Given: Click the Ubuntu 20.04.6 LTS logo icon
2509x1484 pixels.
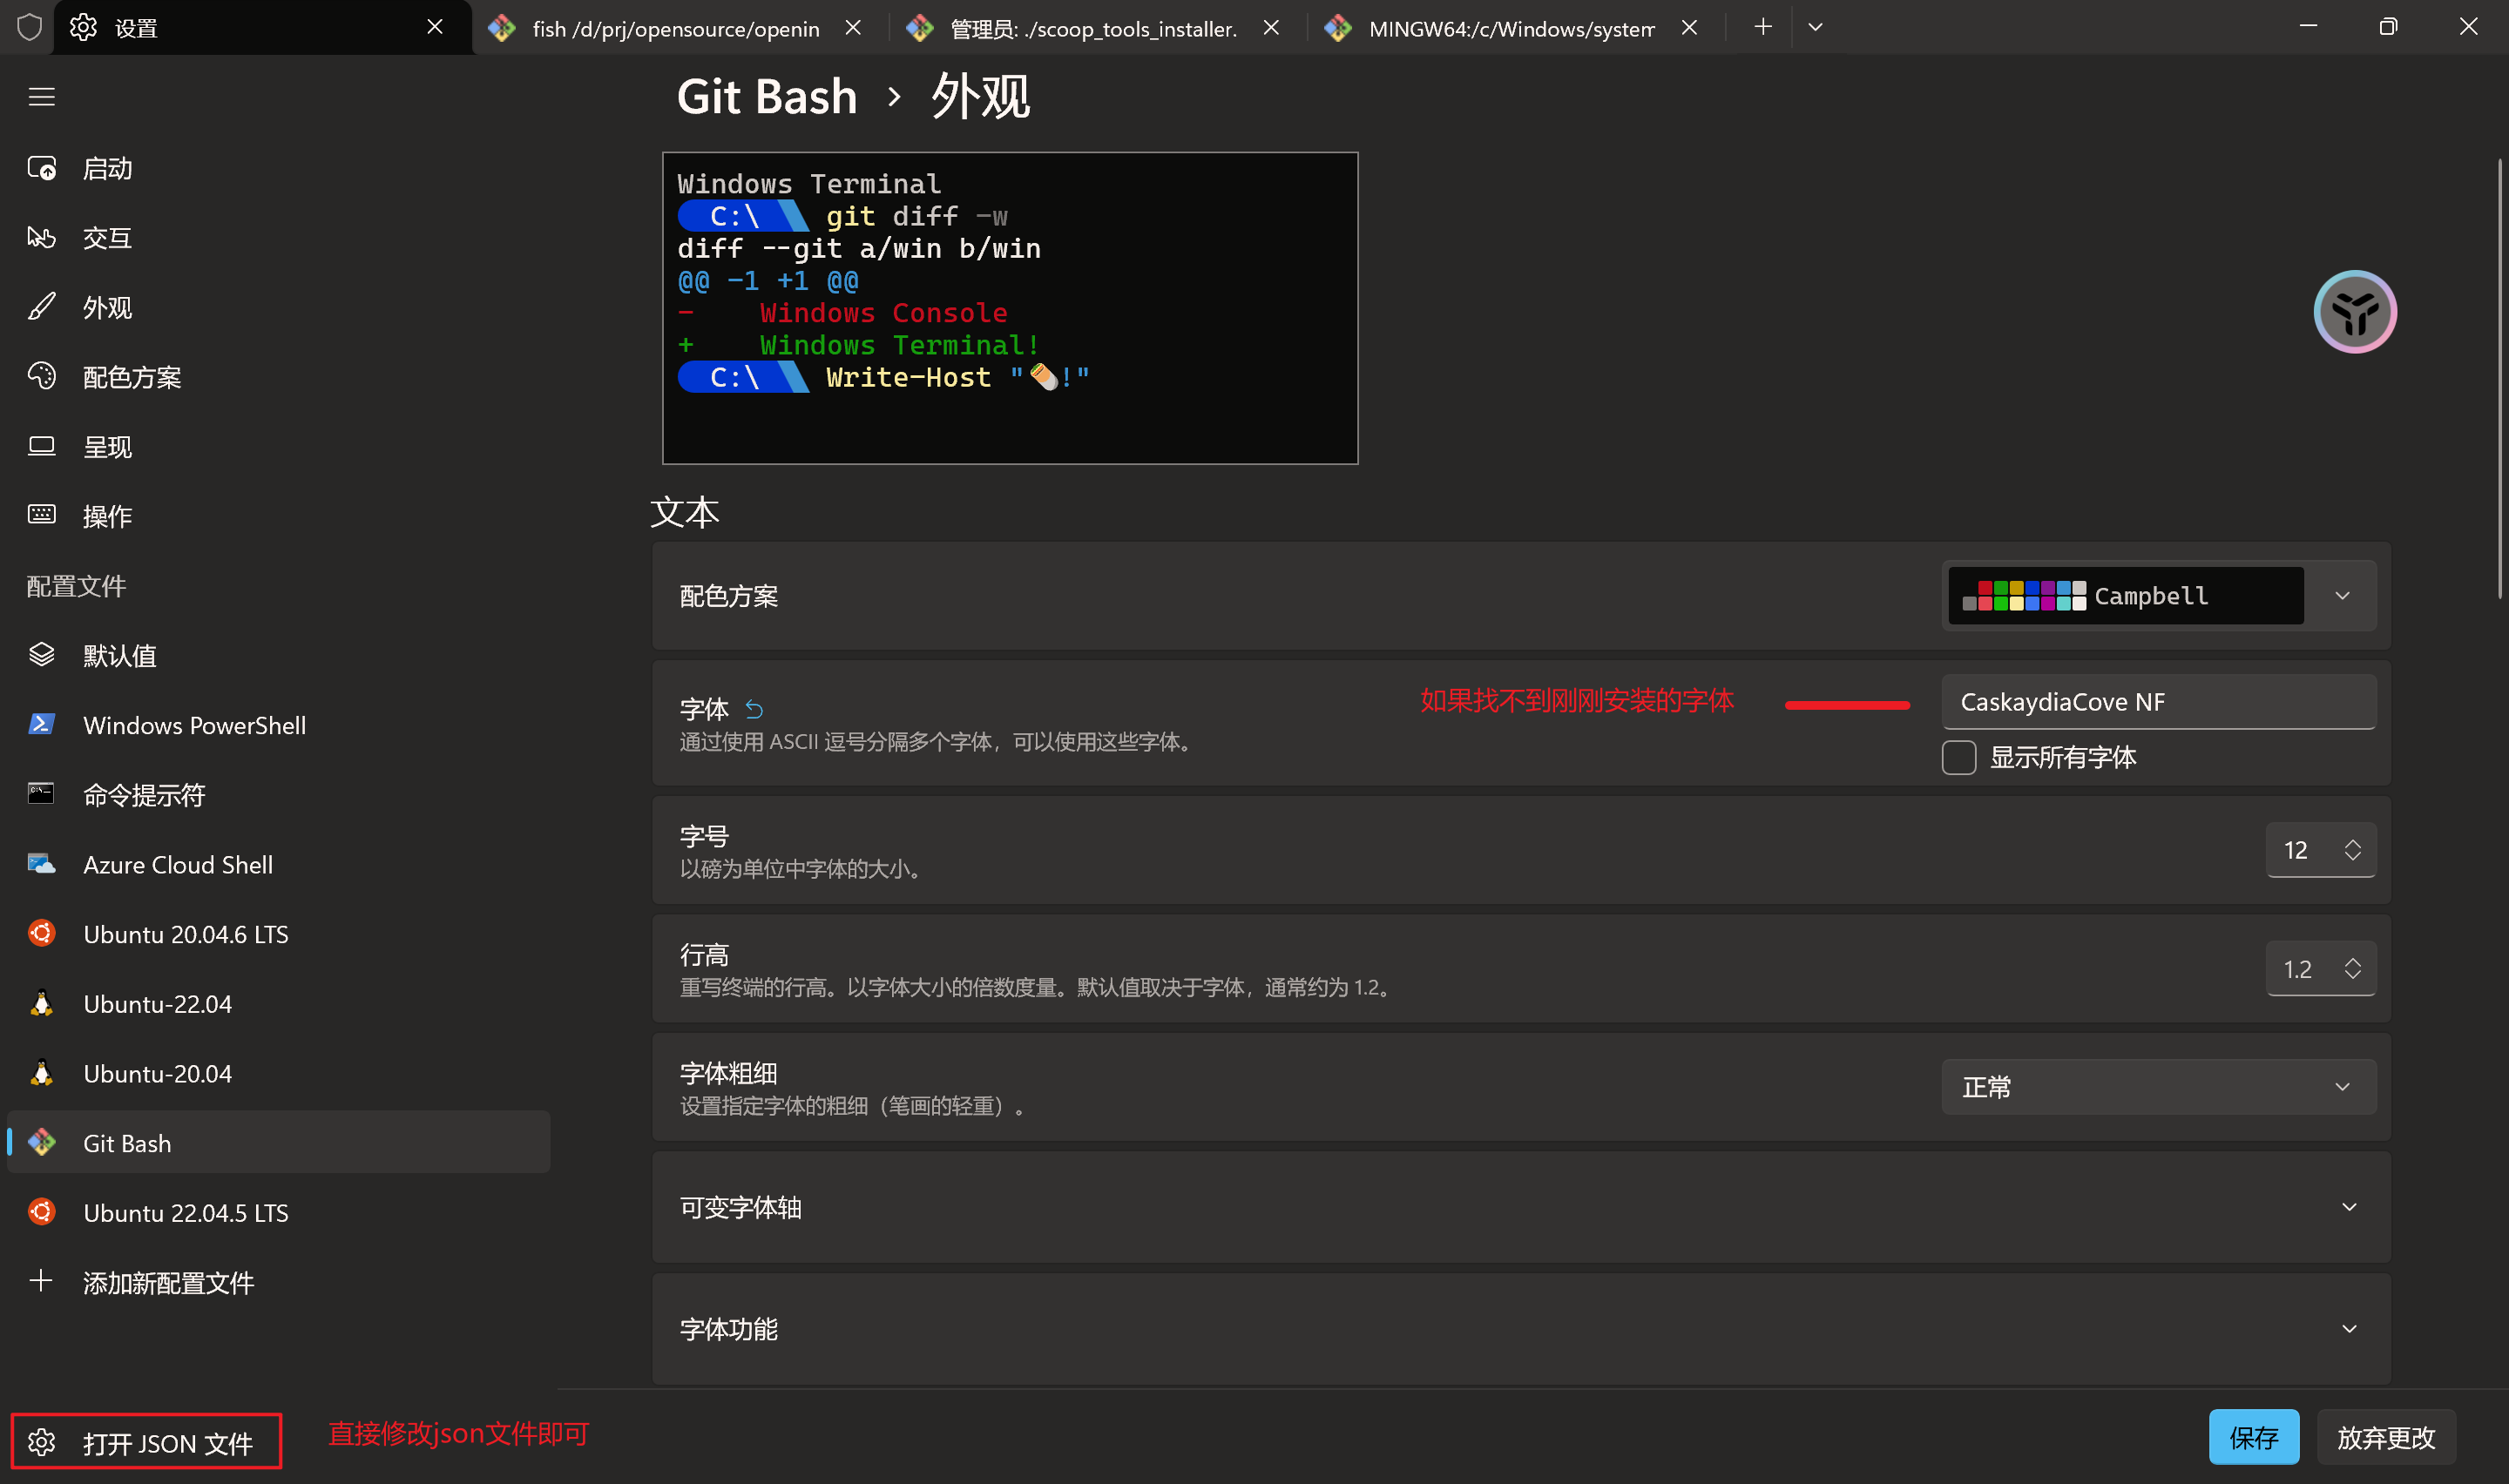Looking at the screenshot, I should [41, 933].
